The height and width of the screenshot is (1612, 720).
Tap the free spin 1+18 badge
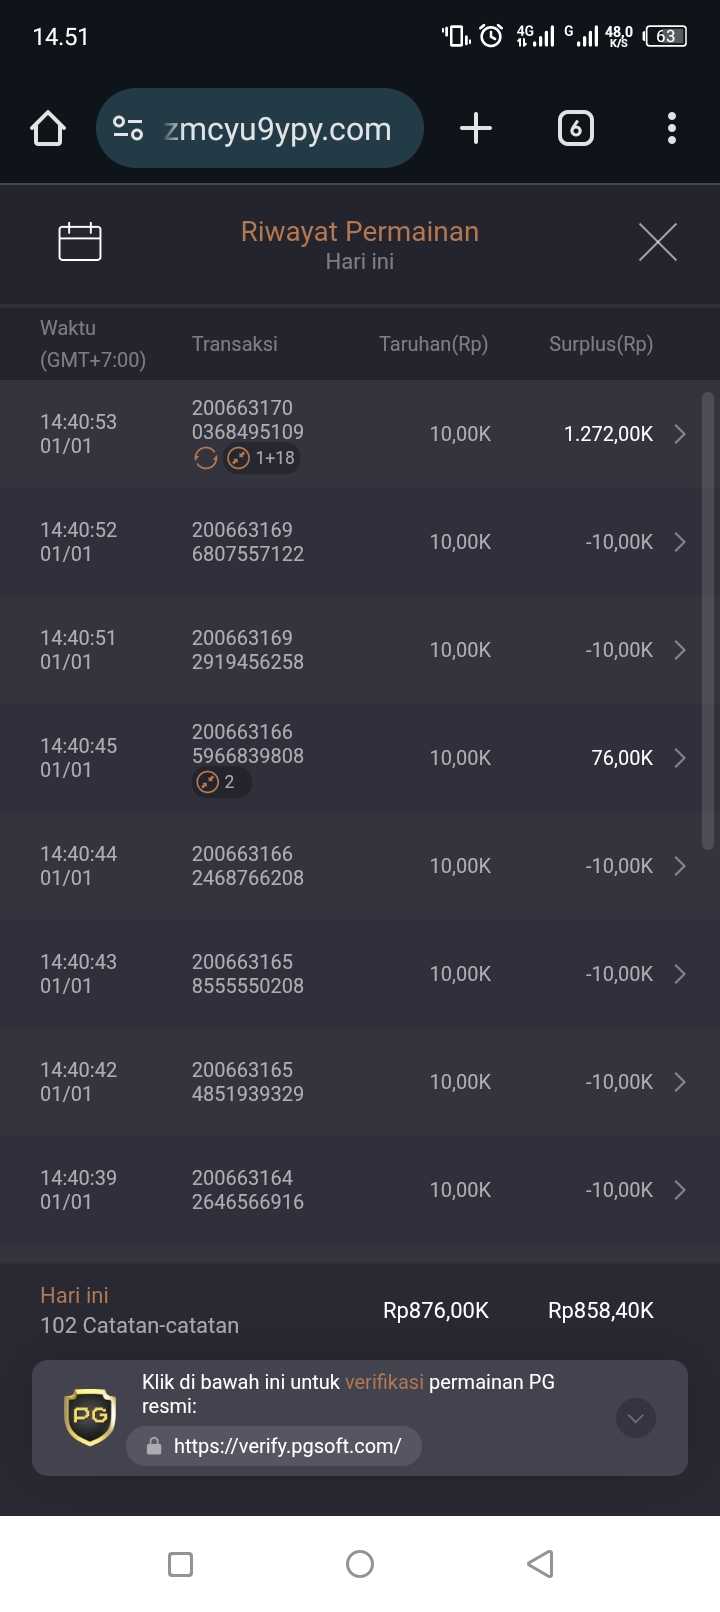click(x=262, y=458)
